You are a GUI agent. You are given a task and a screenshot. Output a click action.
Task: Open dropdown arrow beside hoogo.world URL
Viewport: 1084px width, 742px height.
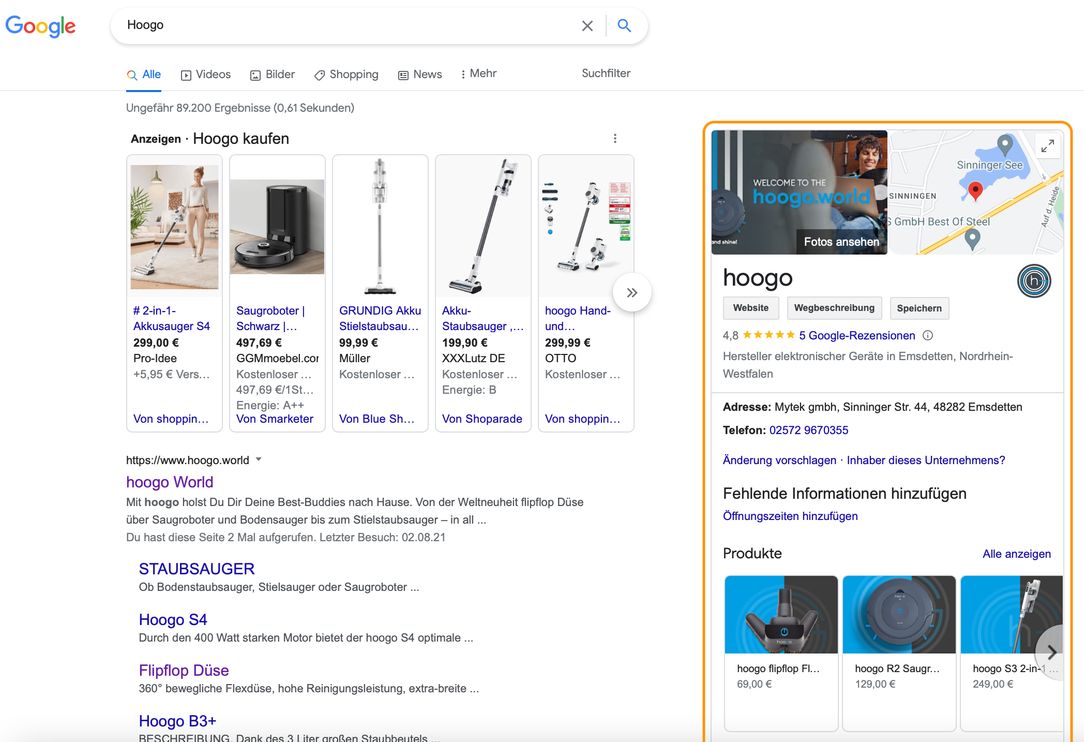(x=259, y=459)
